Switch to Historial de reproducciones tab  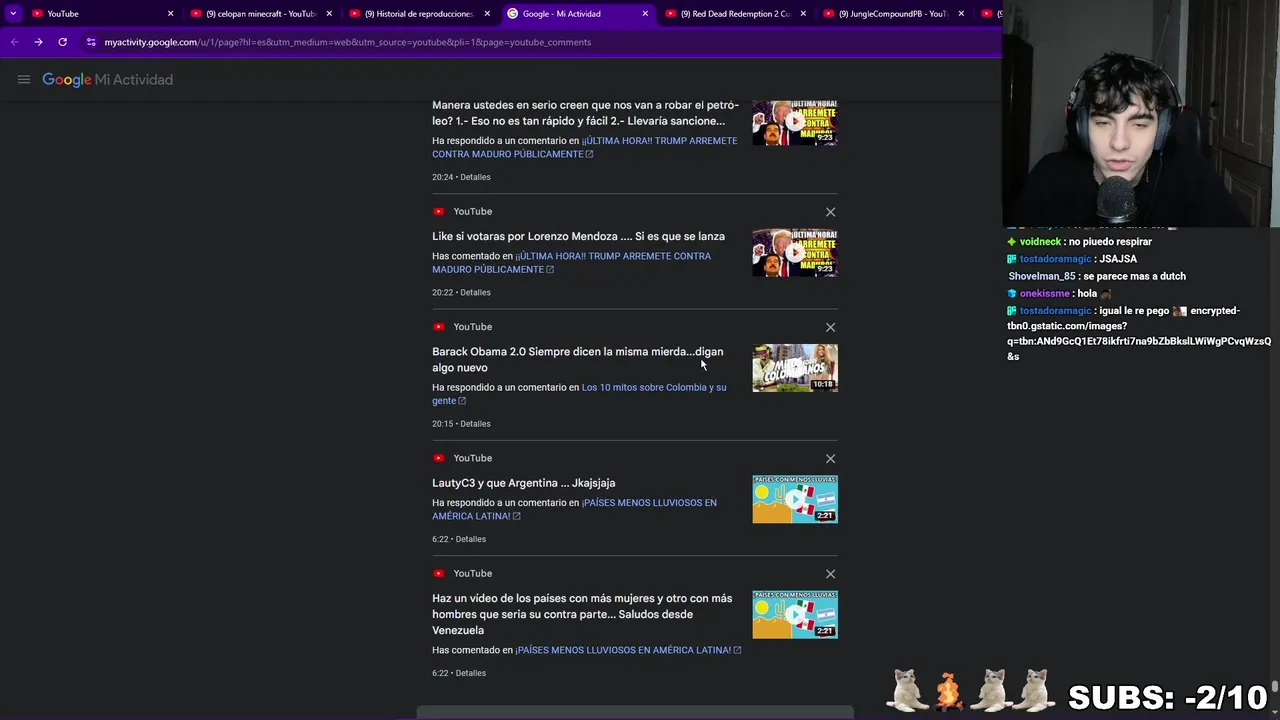(418, 14)
